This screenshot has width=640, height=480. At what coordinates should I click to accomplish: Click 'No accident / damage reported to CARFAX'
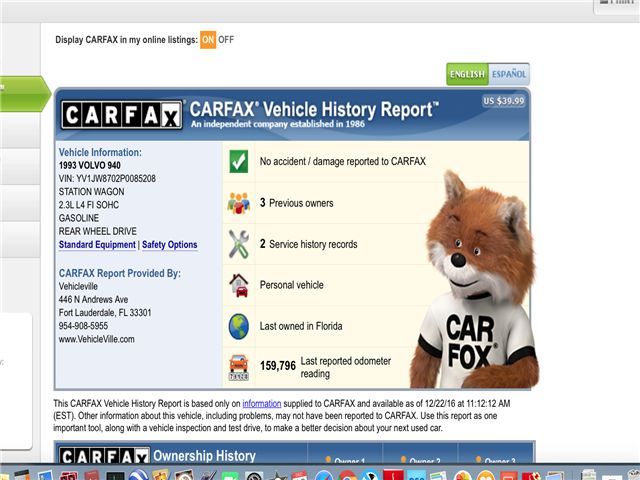(x=343, y=162)
